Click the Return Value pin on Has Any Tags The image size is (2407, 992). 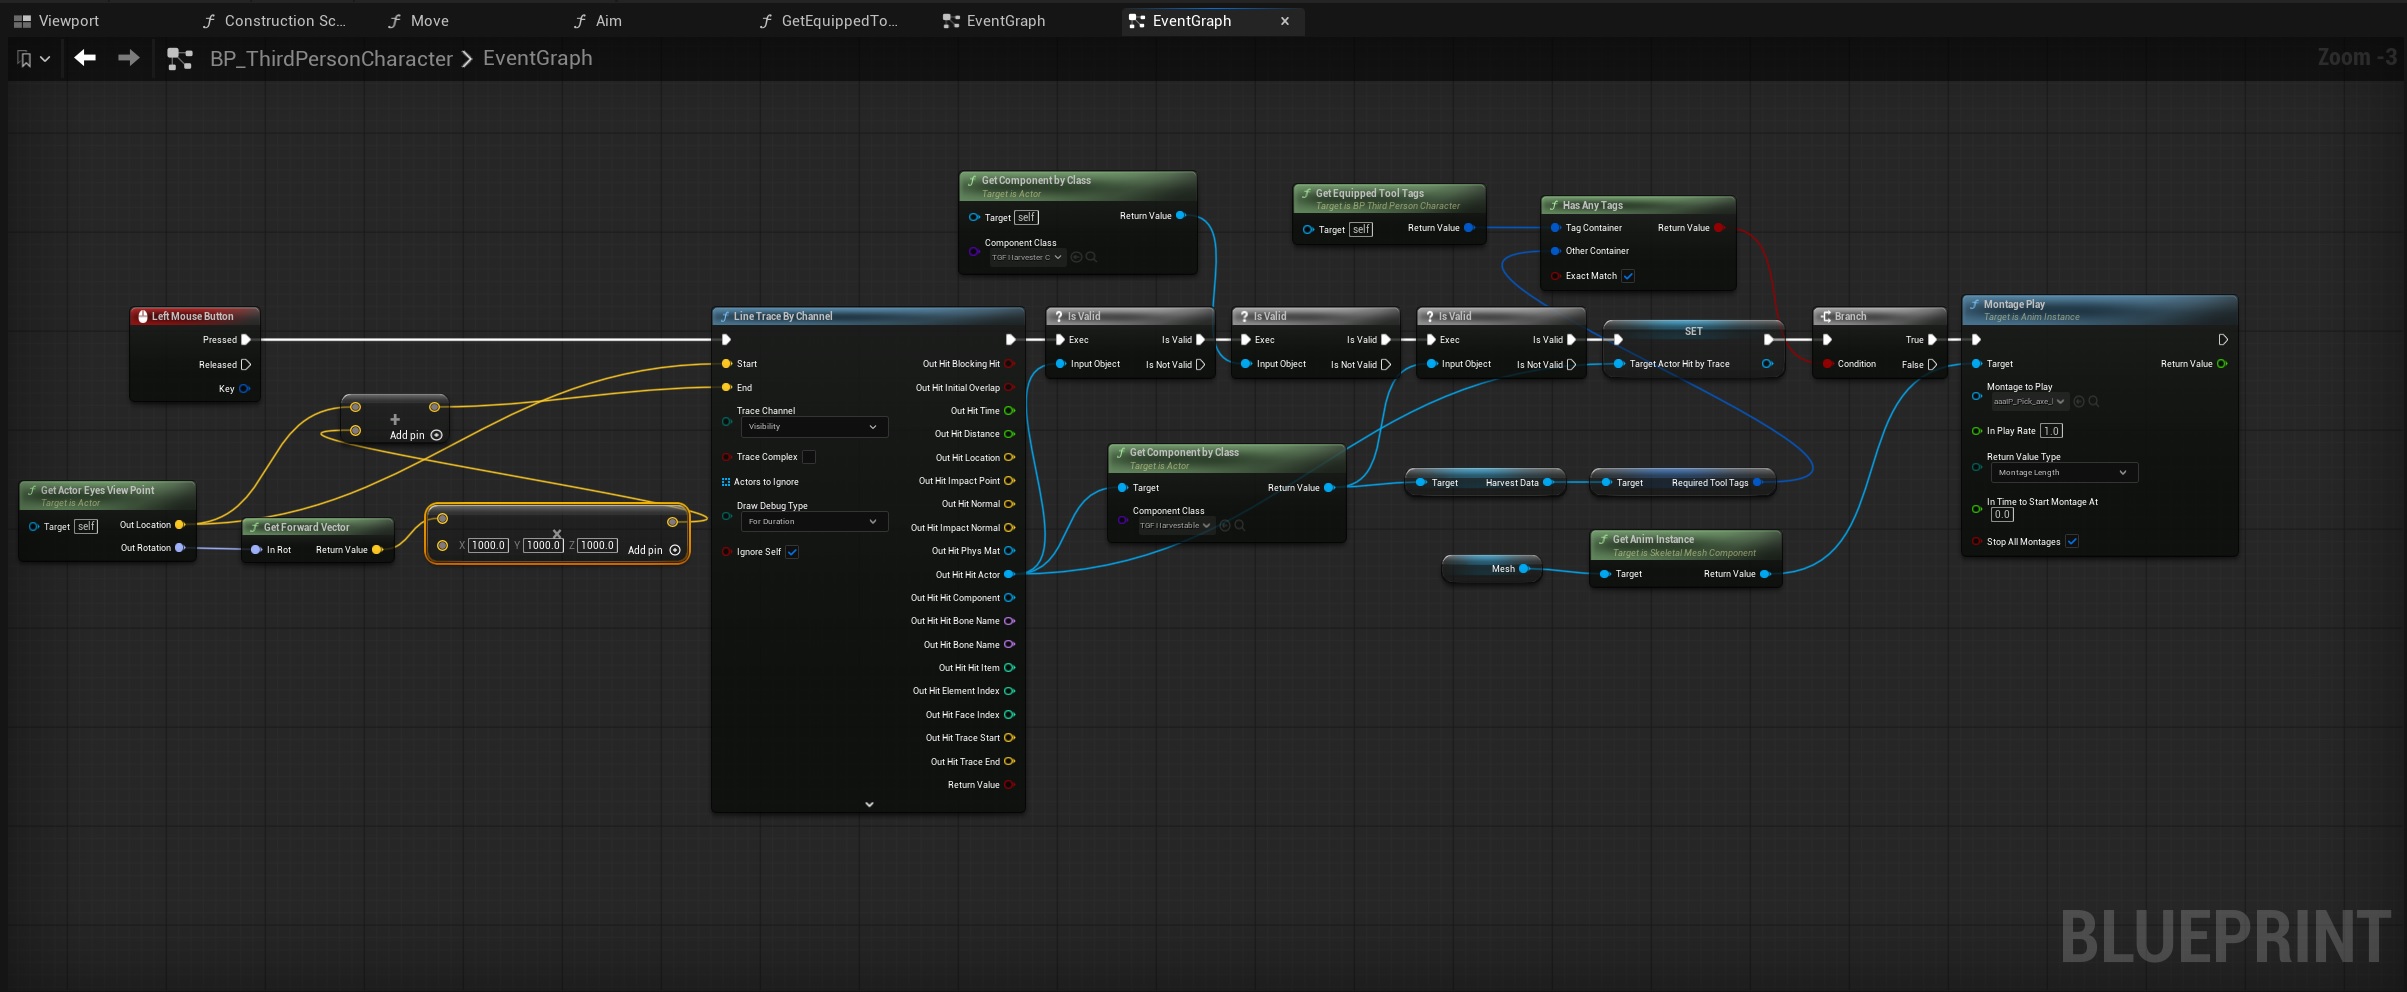tap(1720, 228)
